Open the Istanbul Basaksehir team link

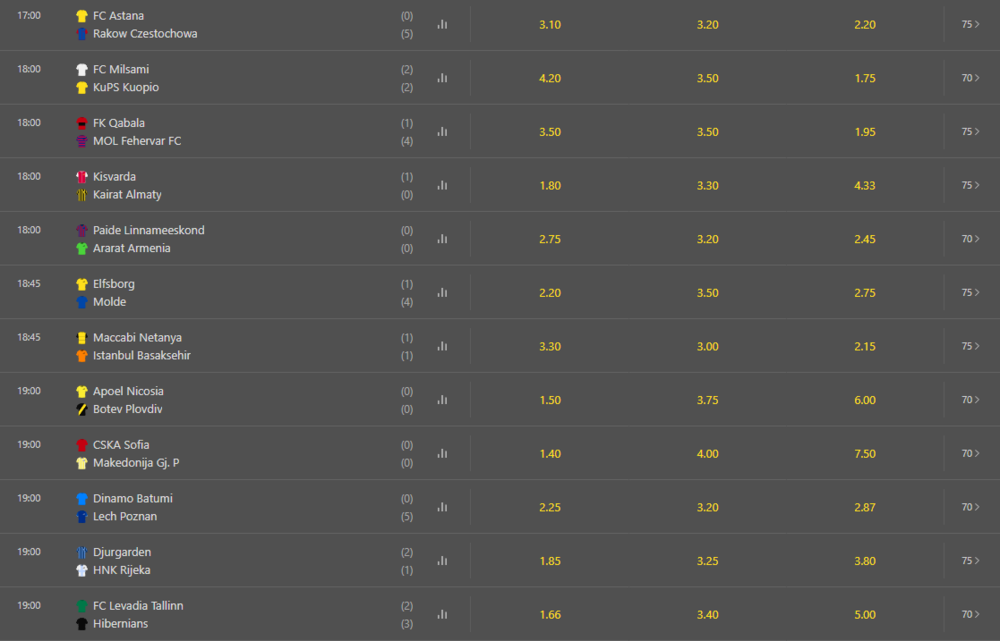(x=142, y=355)
